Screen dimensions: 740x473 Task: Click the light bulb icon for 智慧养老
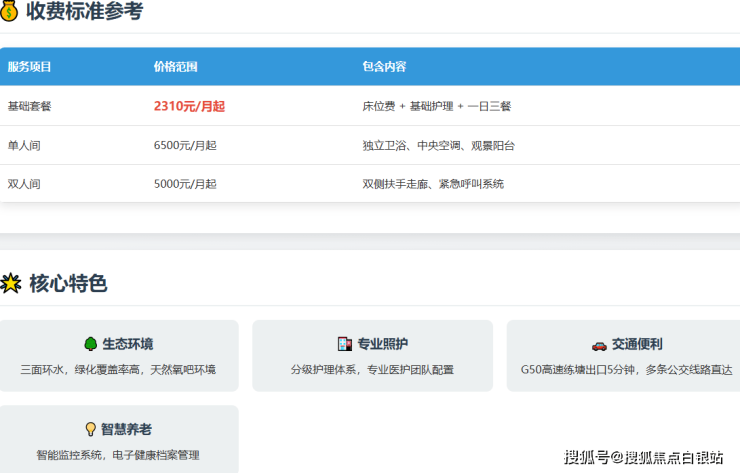tap(90, 429)
